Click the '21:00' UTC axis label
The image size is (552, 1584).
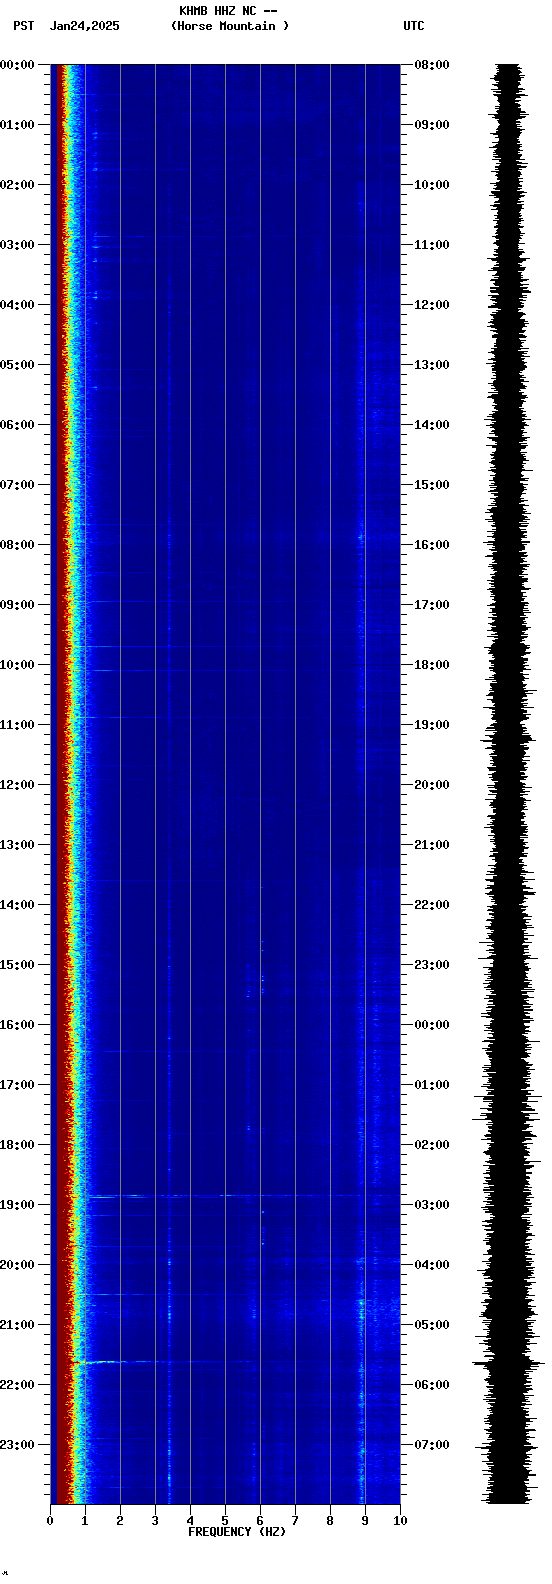click(432, 845)
